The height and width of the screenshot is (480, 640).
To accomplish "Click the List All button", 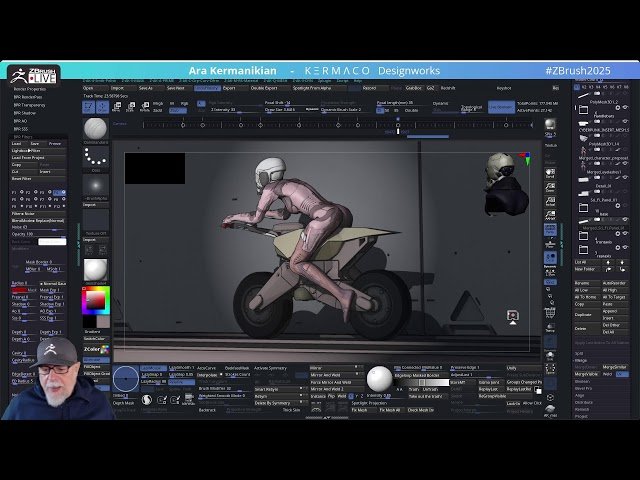I will coord(587,262).
